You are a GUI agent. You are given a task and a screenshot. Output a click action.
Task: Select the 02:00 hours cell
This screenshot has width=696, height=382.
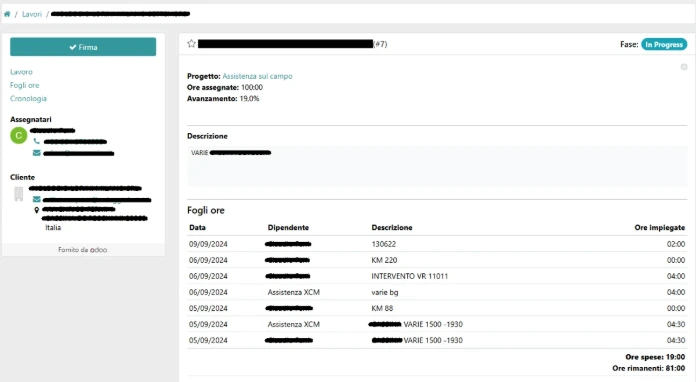pos(676,244)
